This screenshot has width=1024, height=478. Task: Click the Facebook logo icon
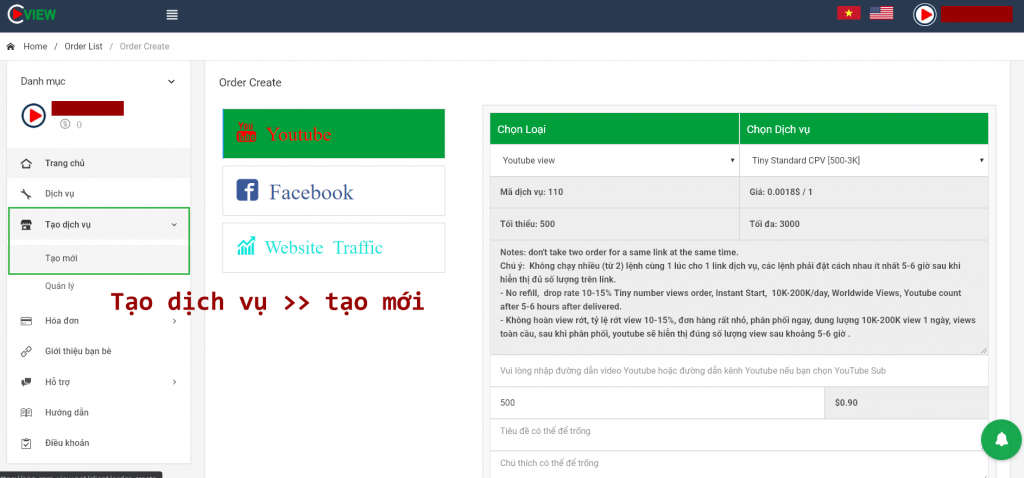(x=247, y=190)
